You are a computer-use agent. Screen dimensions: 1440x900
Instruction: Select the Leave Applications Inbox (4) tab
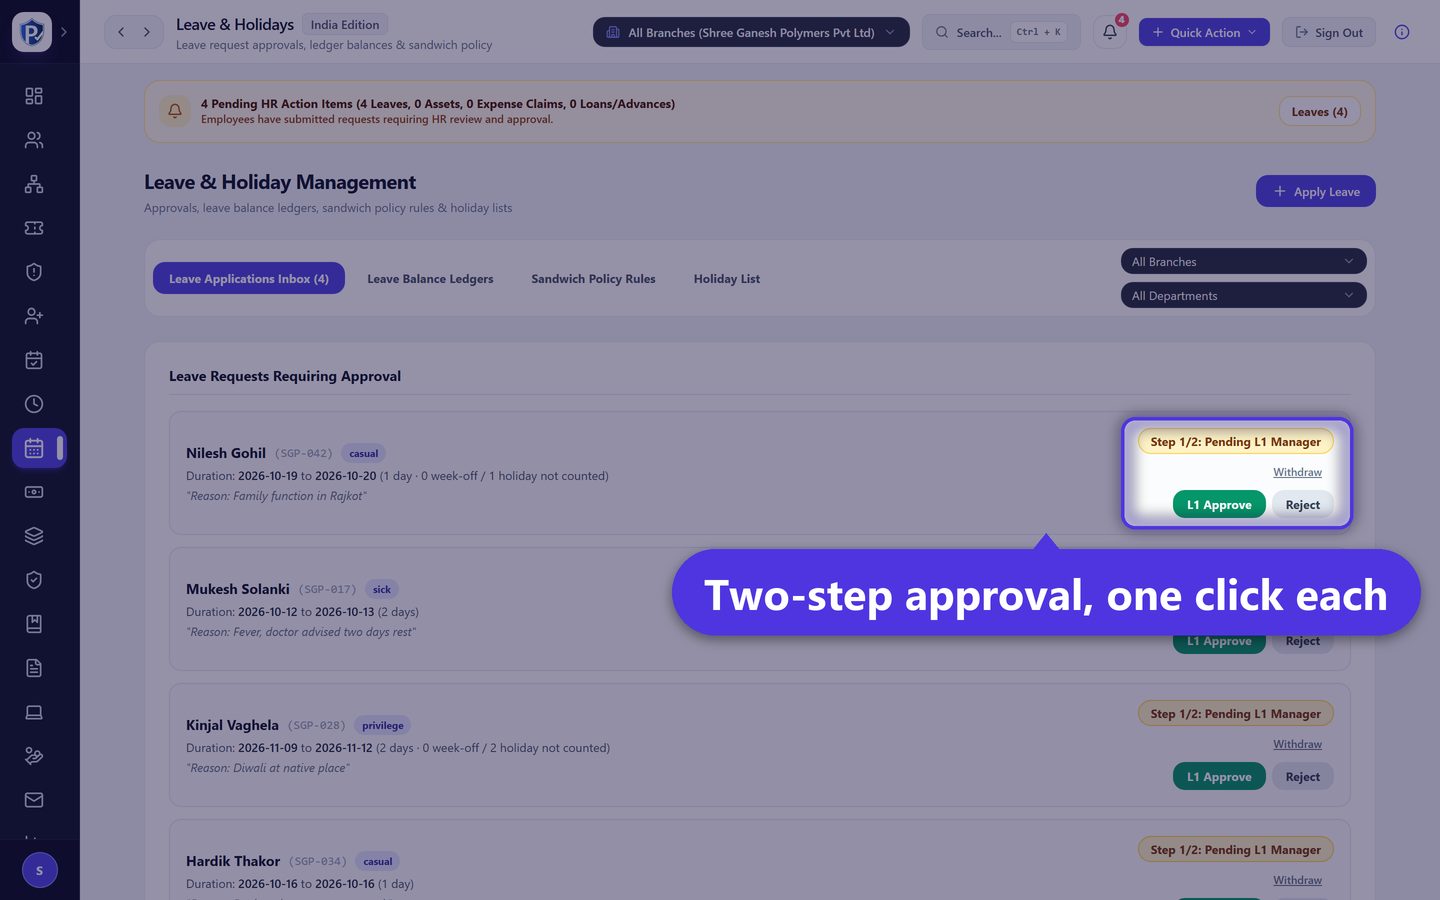click(249, 278)
